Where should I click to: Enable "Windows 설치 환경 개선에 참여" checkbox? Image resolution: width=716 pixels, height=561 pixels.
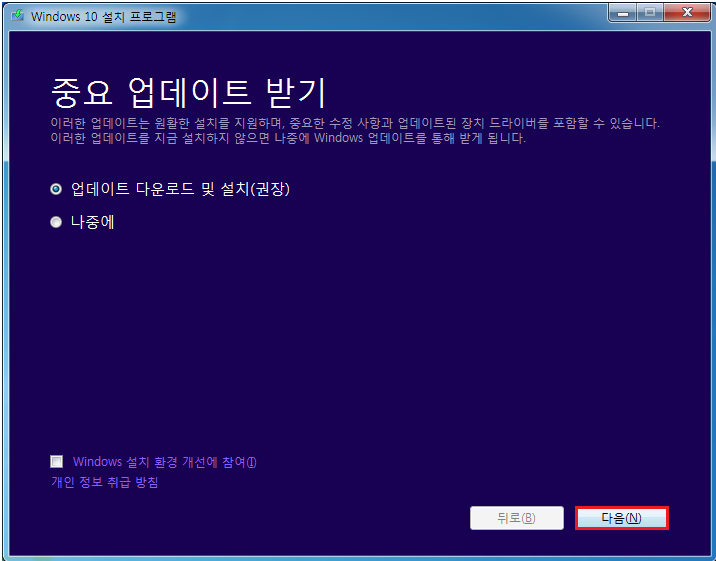pyautogui.click(x=57, y=461)
